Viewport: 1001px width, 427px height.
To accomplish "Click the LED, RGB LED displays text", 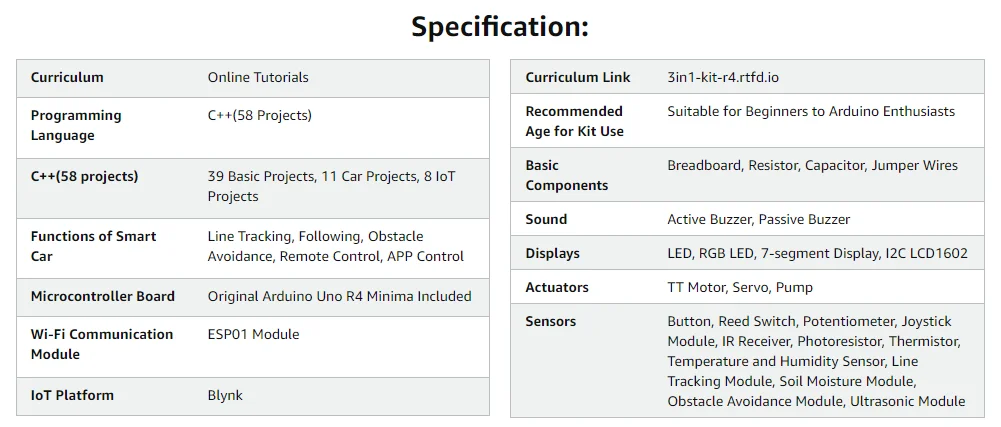I will click(x=817, y=253).
